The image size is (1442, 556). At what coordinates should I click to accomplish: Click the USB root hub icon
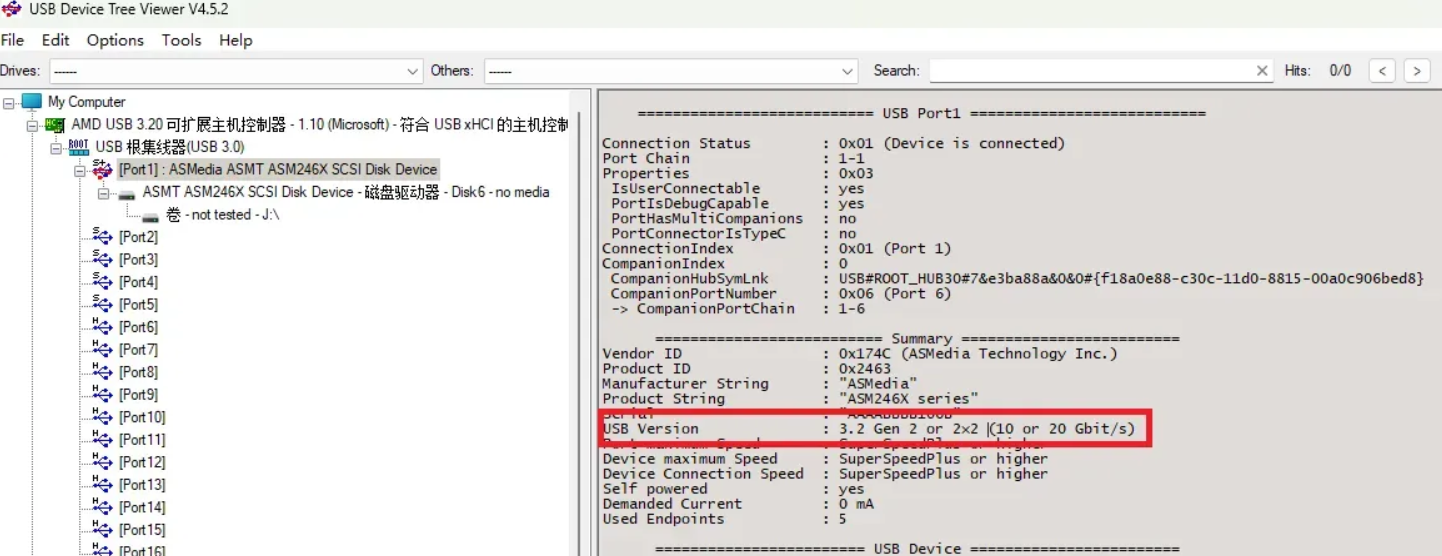tap(78, 147)
